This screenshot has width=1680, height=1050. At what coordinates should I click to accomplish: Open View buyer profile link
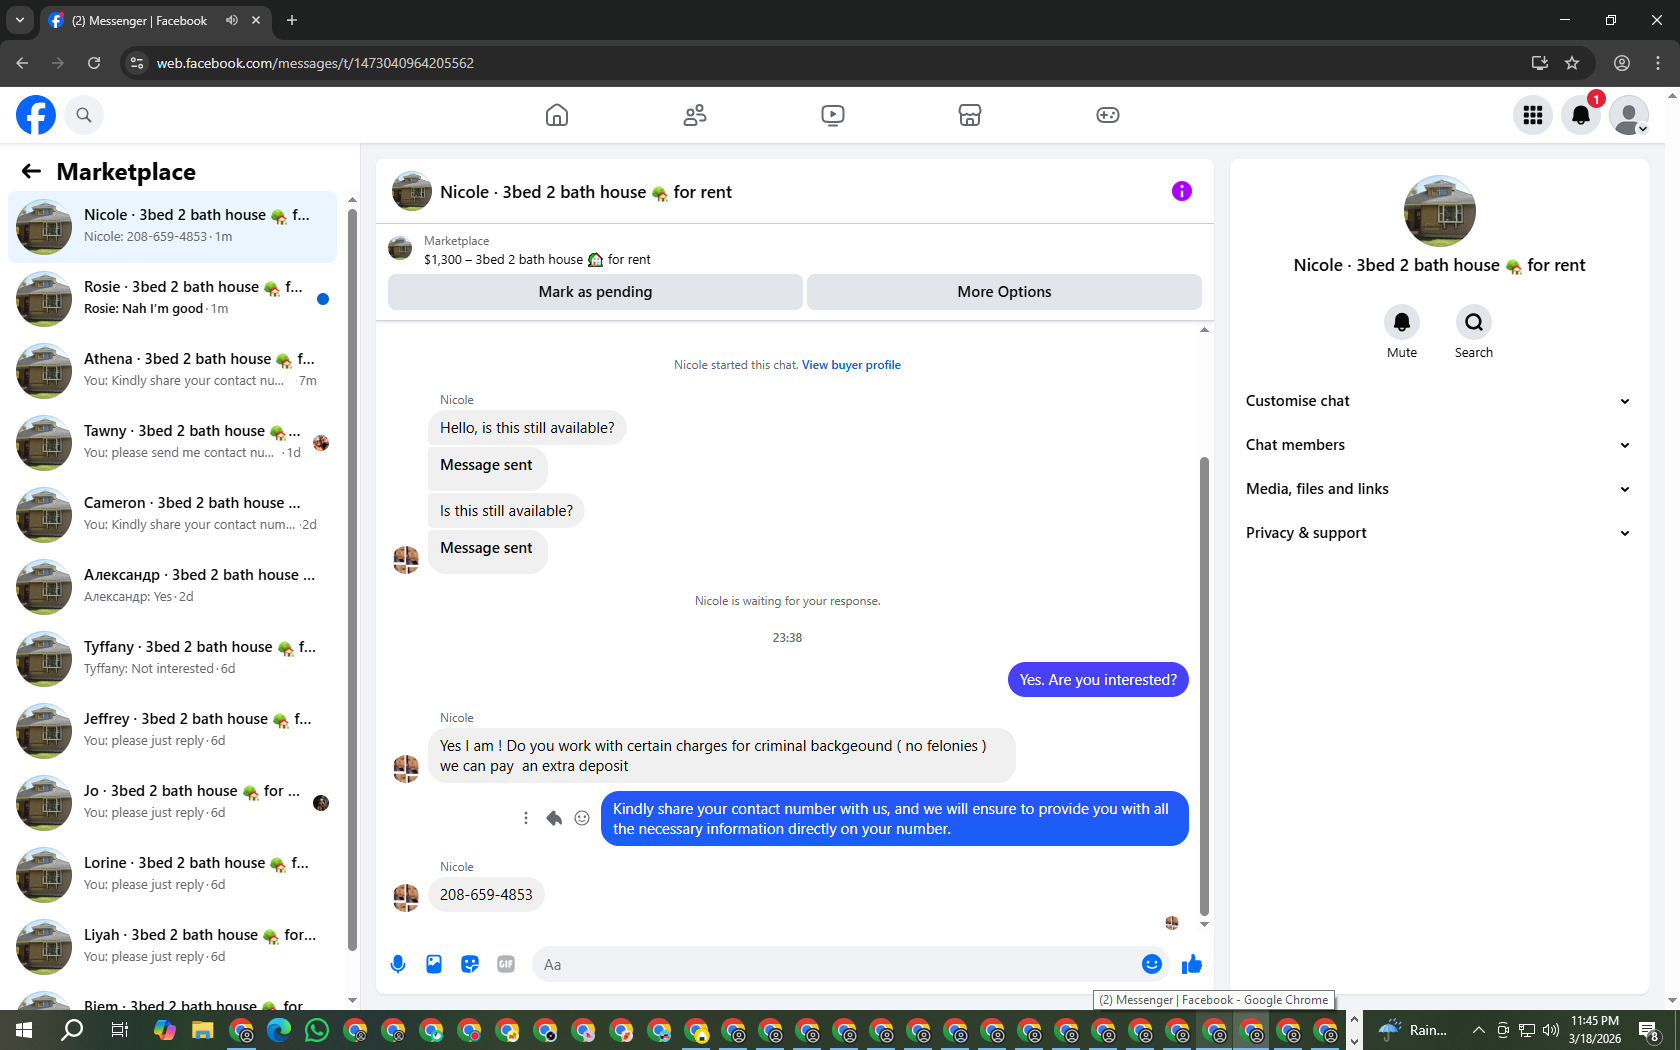[851, 365]
